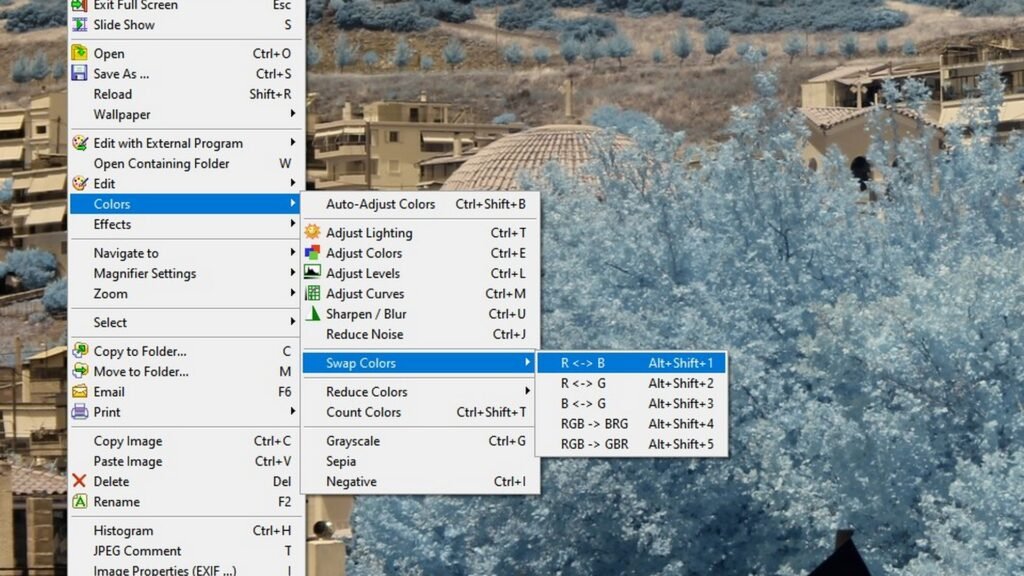Screen dimensions: 1024x576
Task: Open Image Properties (EXIF ...)
Action: [185, 569]
